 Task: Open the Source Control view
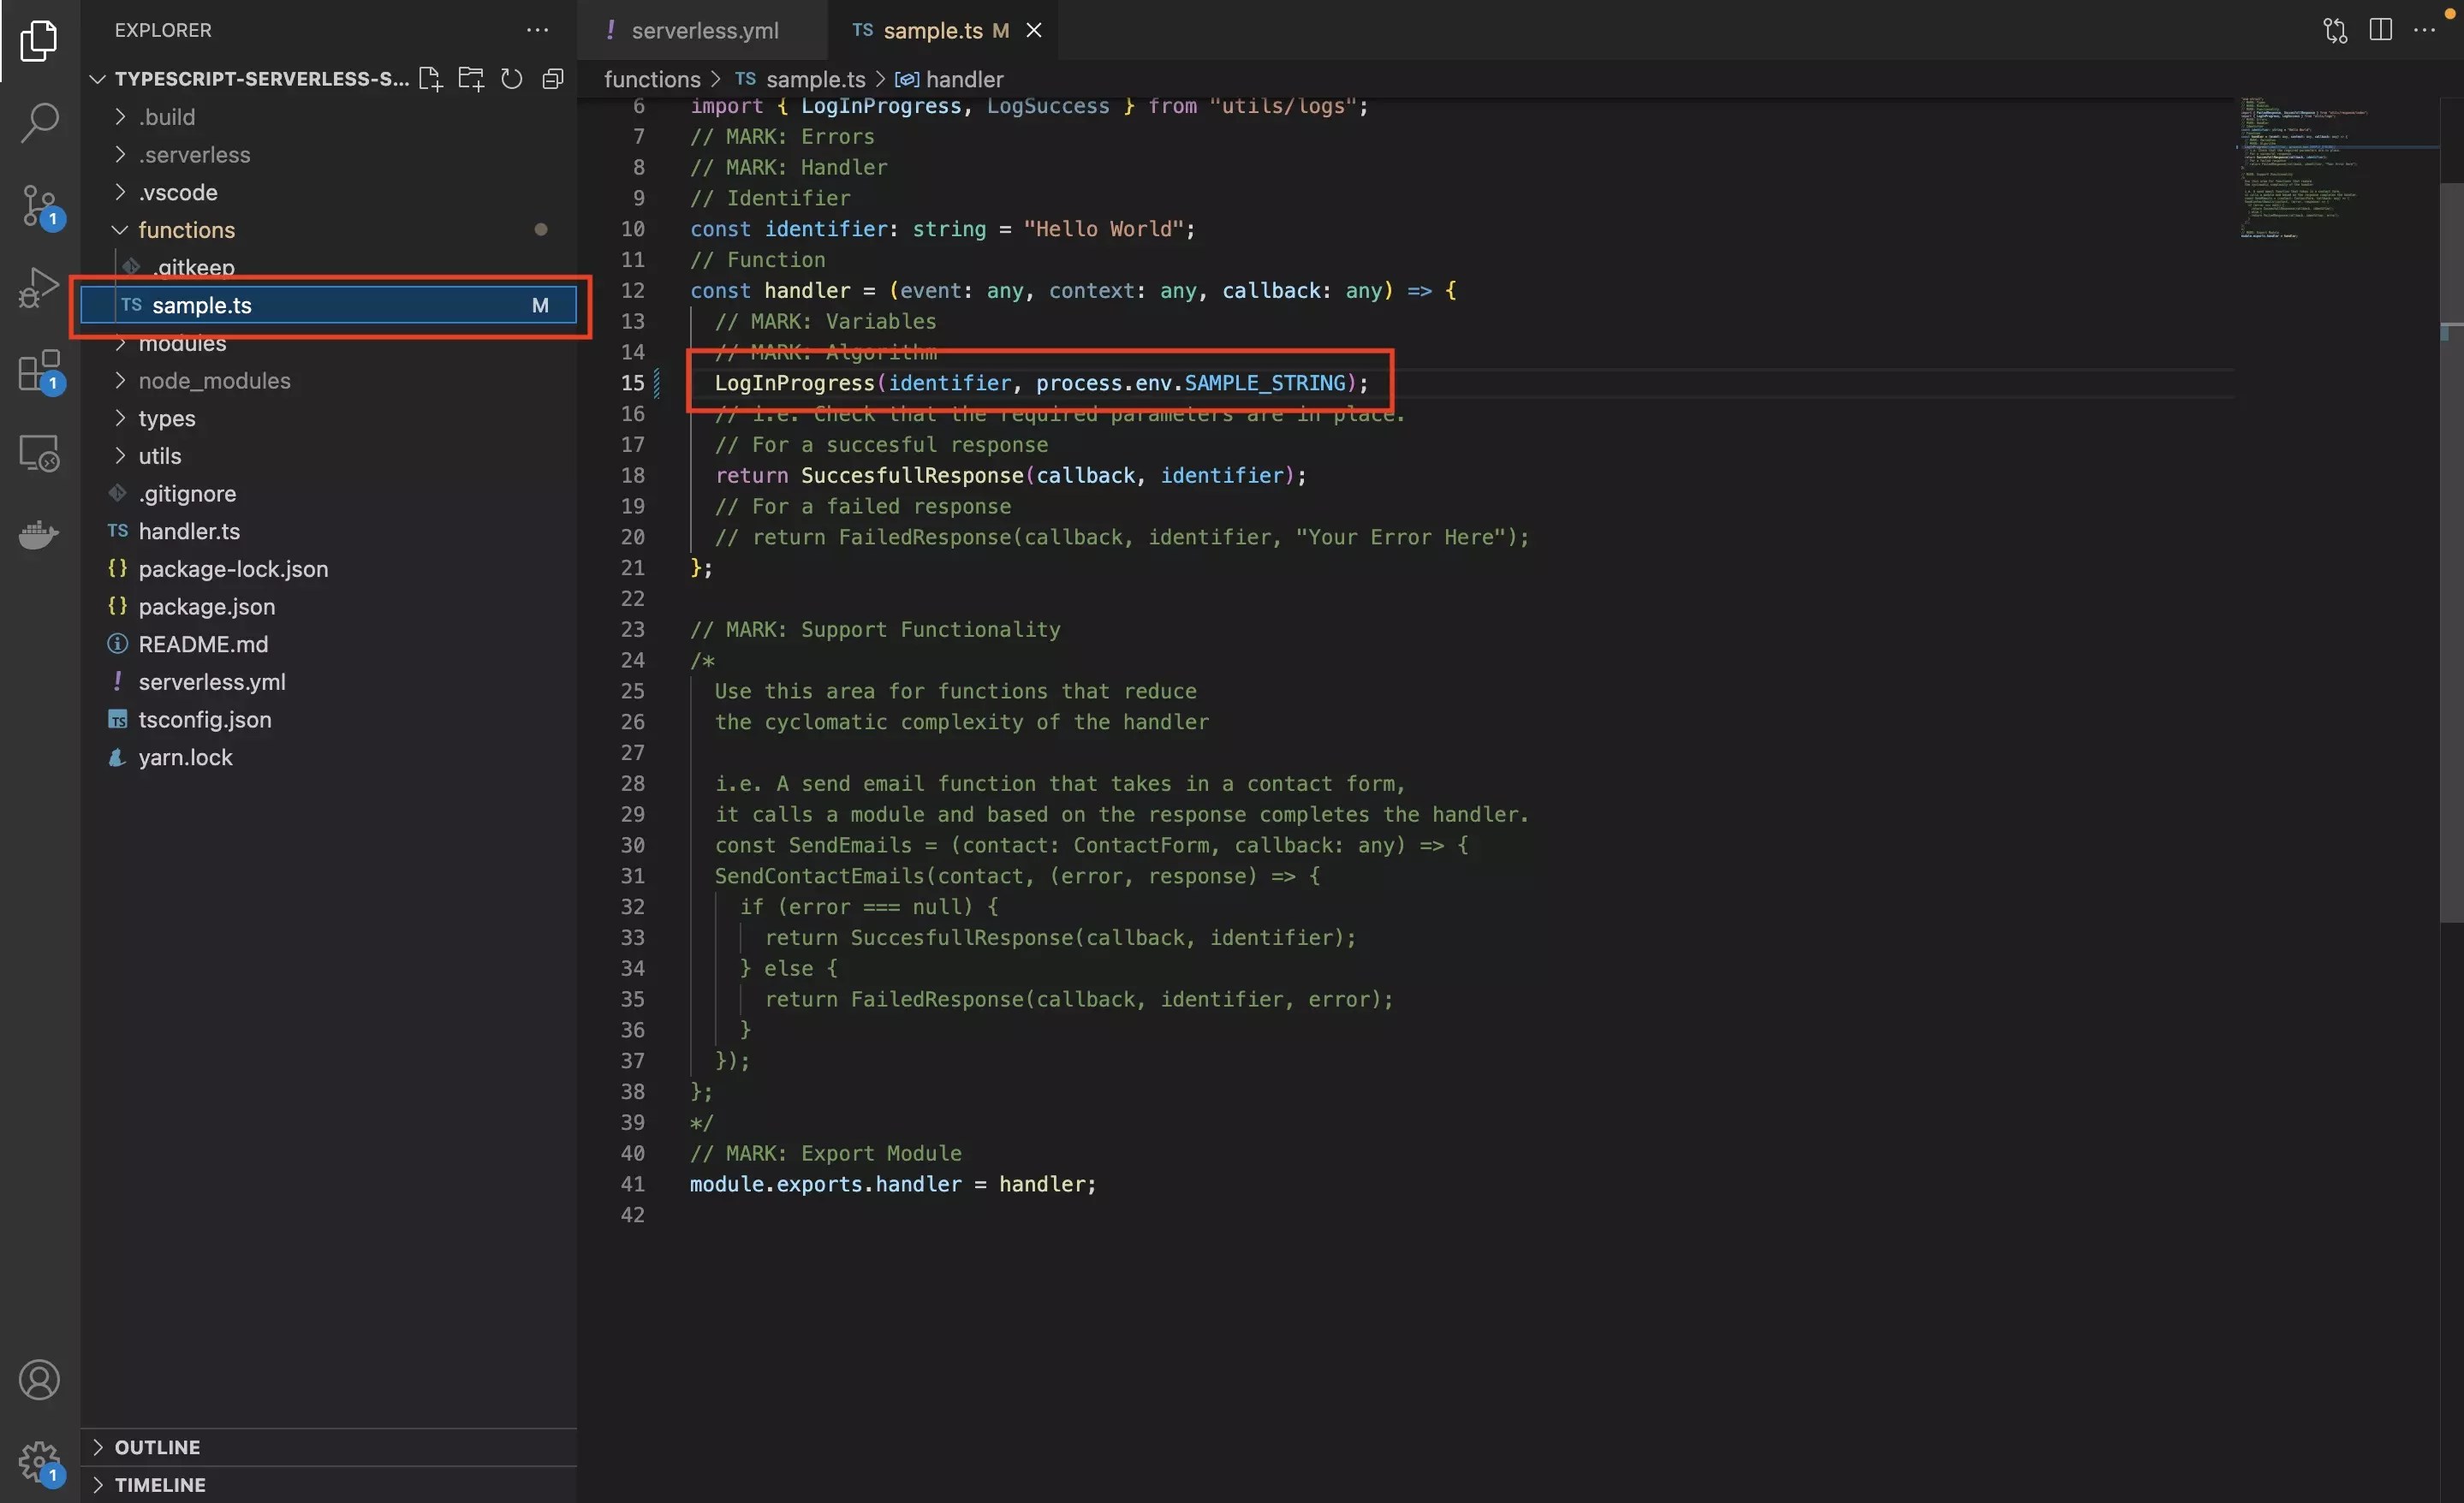(x=39, y=205)
